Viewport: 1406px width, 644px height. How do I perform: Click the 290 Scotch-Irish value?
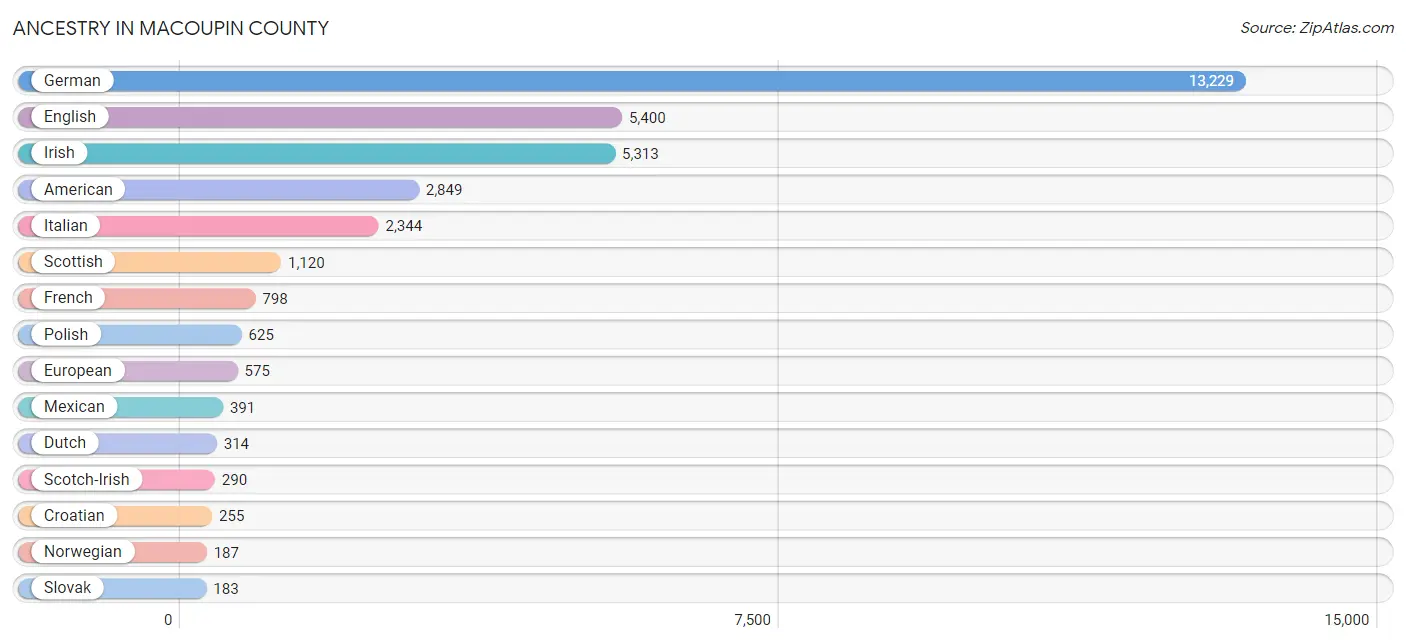[234, 480]
